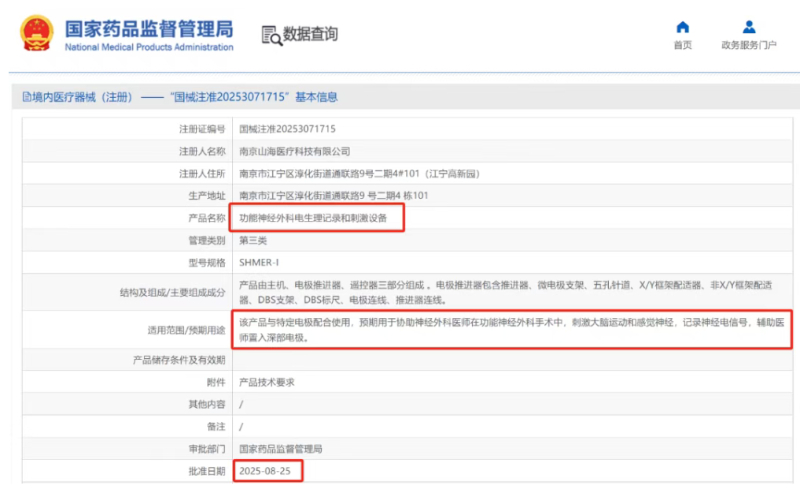Click the data query magnifier icon
This screenshot has height=497, width=800.
pos(271,35)
